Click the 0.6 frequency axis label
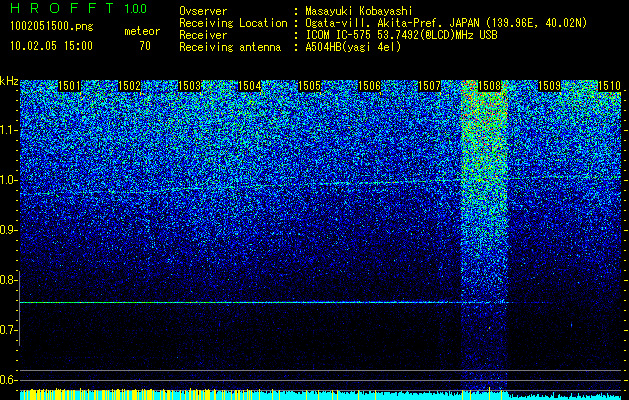The height and width of the screenshot is (400, 629). tap(9, 380)
